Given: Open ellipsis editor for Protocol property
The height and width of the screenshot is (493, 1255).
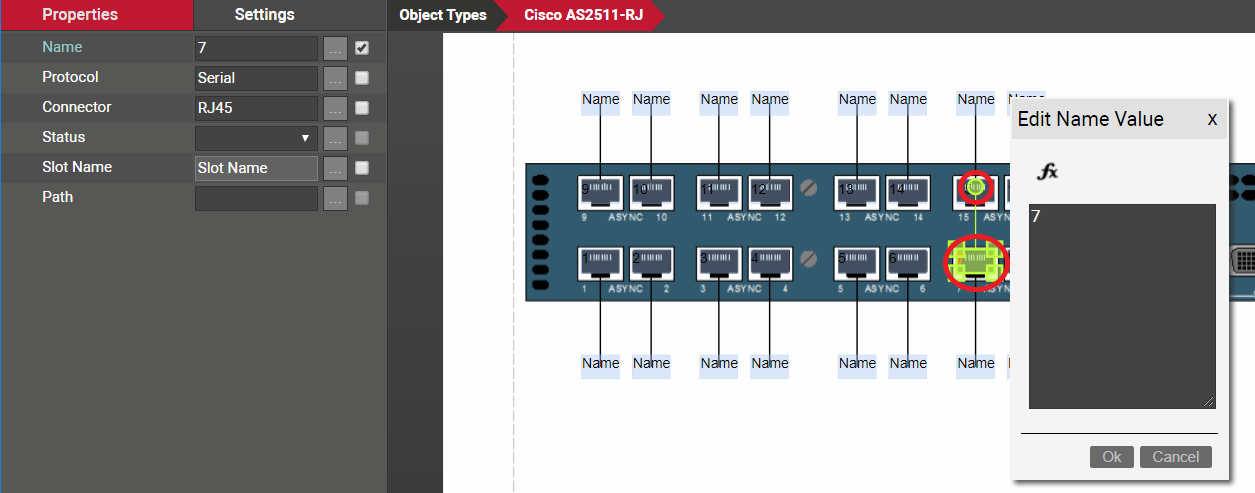Looking at the screenshot, I should [336, 78].
